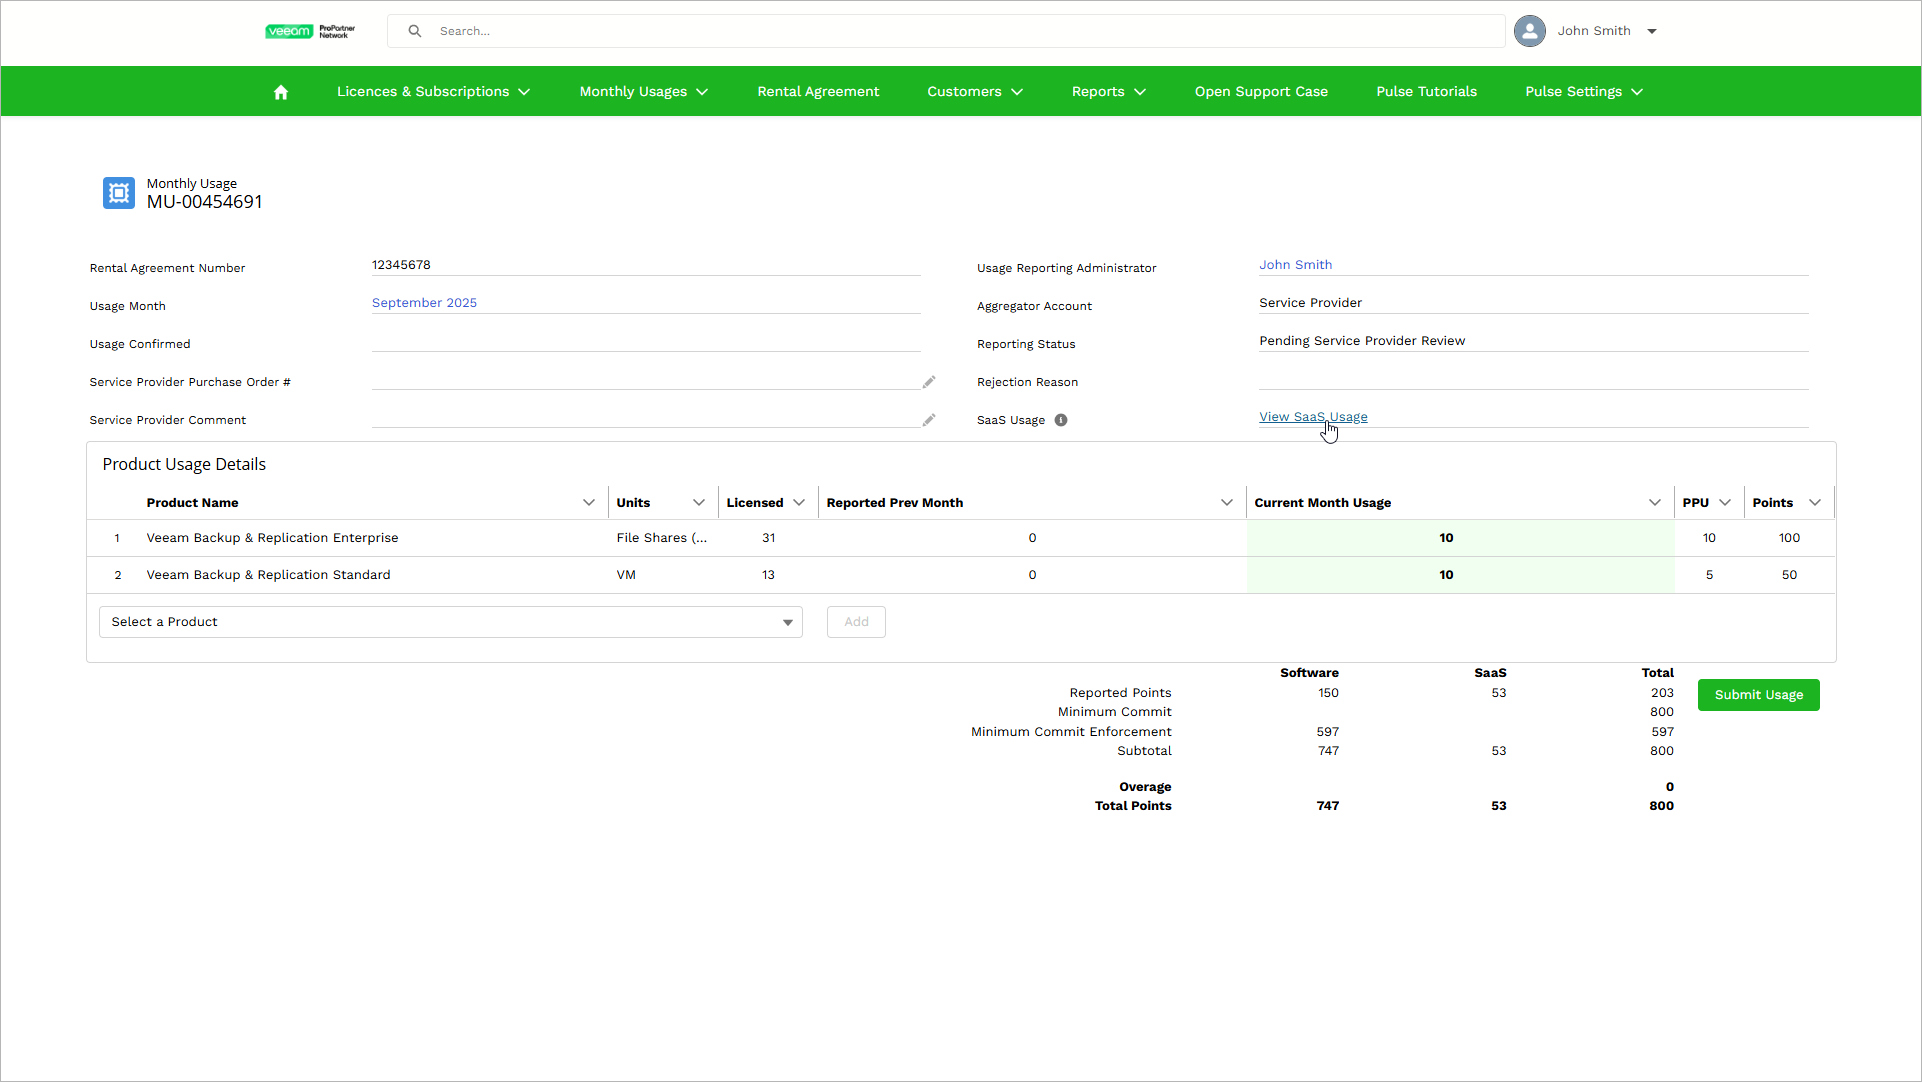Open the September 2025 usage month link
1922x1082 pixels.
pos(424,303)
